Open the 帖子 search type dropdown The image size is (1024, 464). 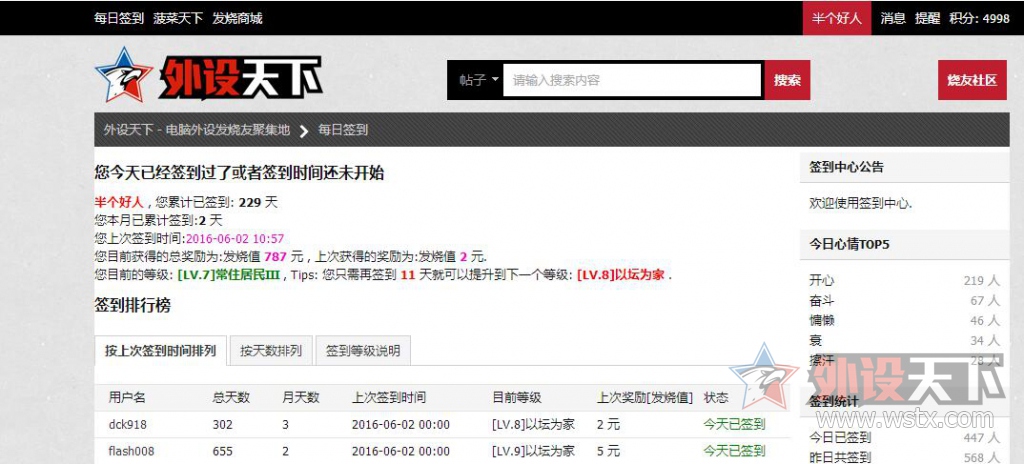coord(479,80)
